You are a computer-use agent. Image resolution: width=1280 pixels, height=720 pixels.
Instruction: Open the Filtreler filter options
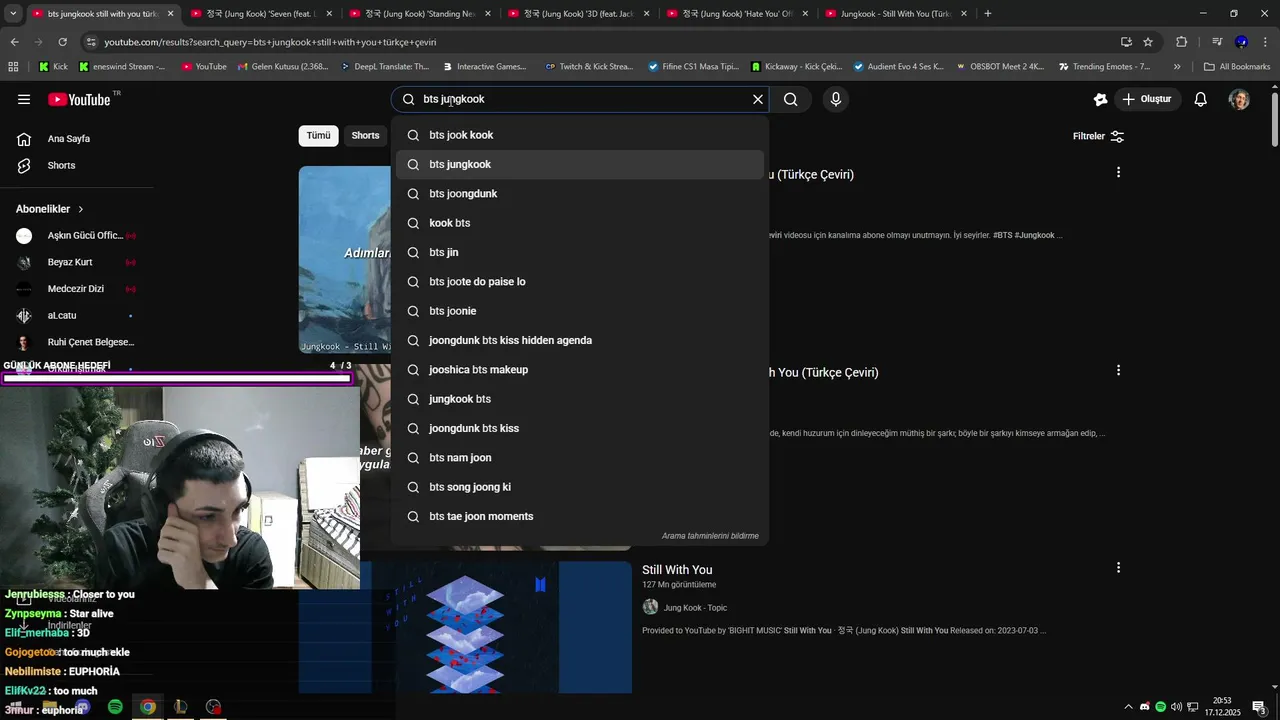coord(1099,136)
